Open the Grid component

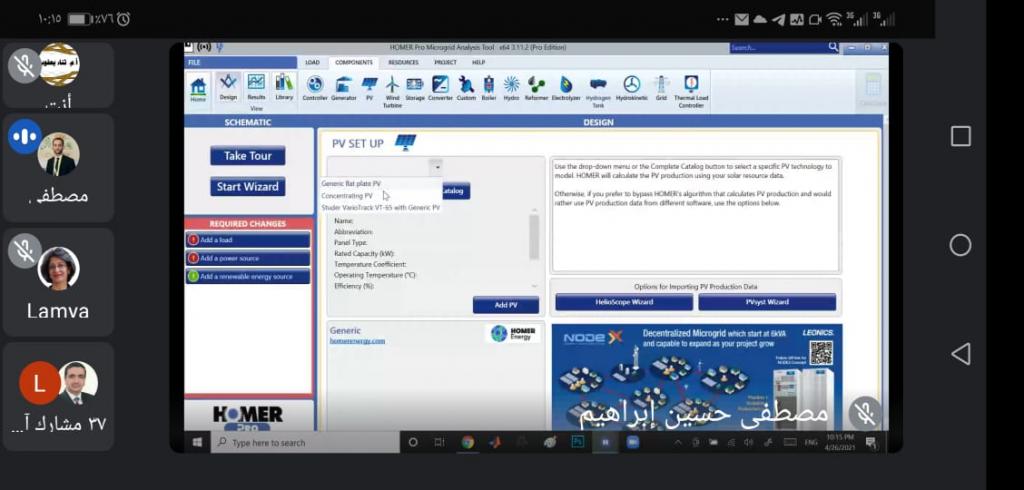tap(661, 87)
